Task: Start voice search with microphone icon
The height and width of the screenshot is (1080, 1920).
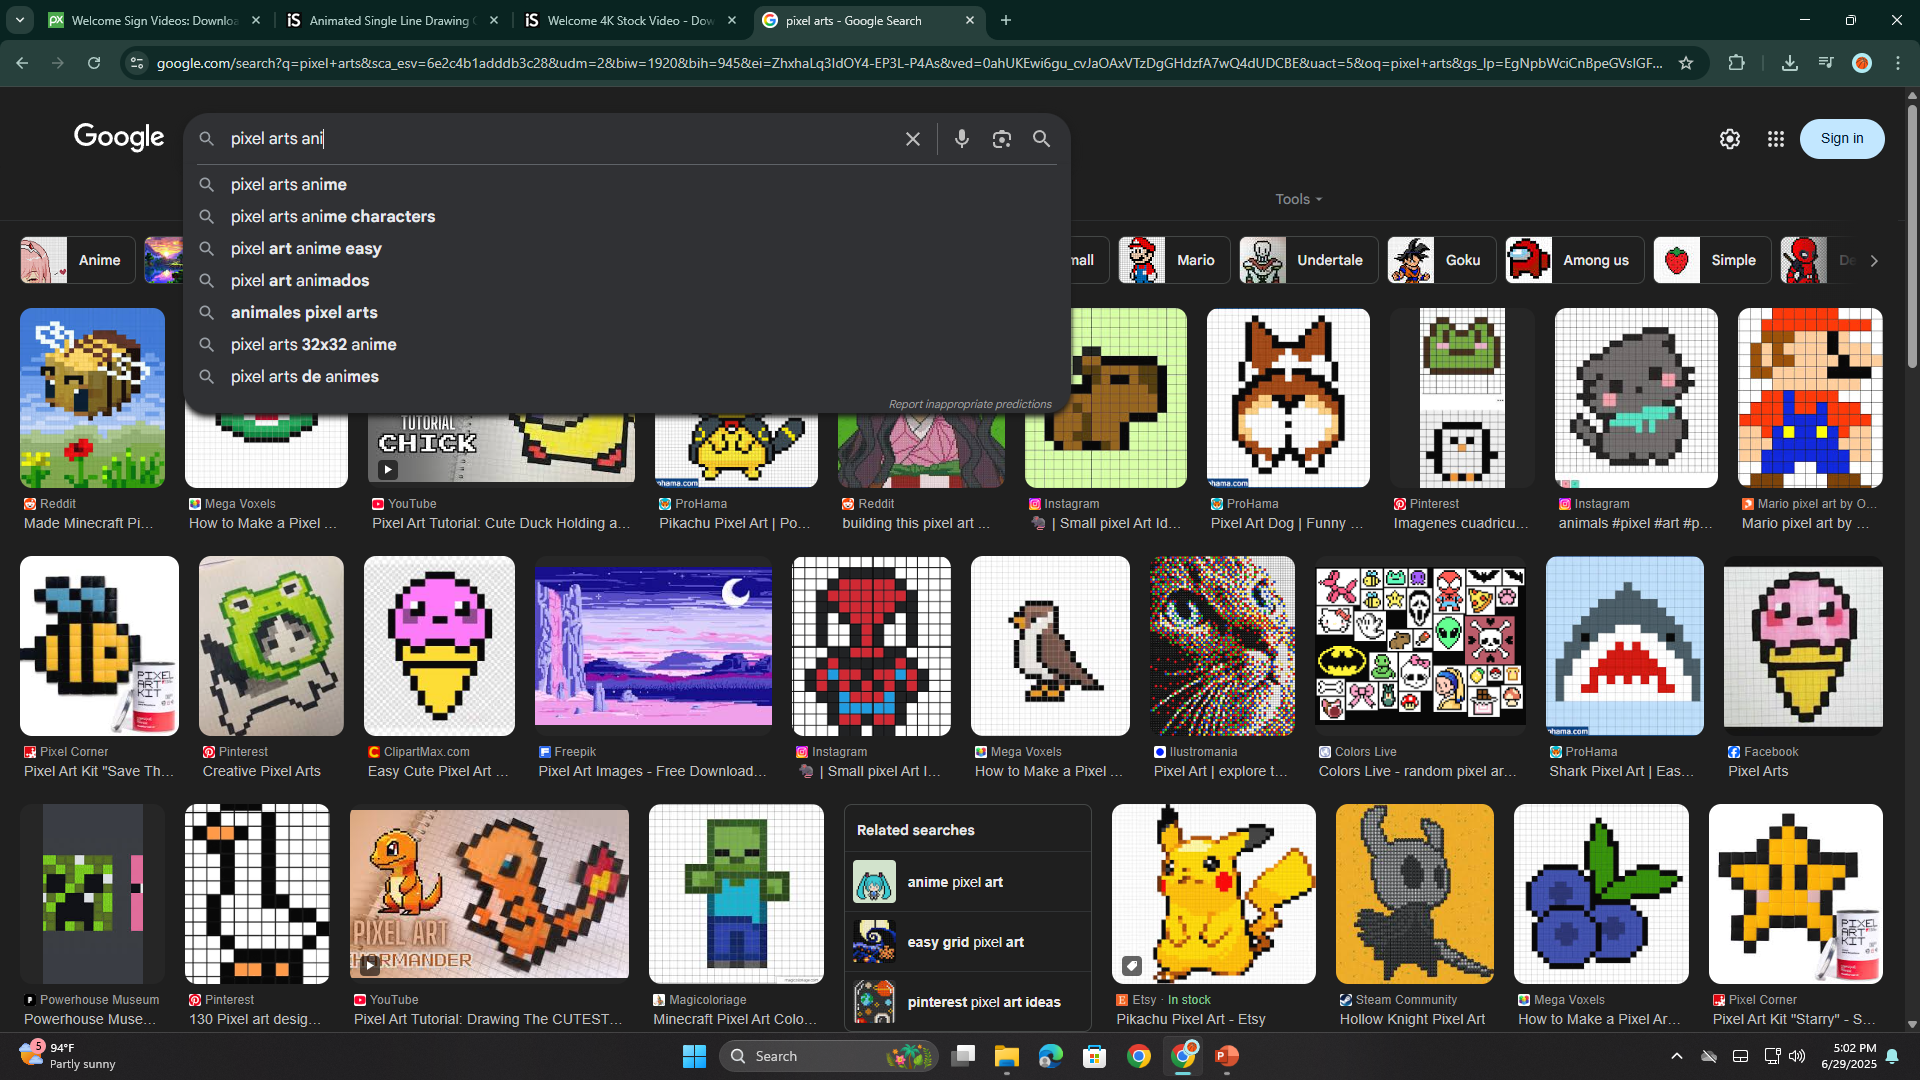Action: click(x=962, y=139)
